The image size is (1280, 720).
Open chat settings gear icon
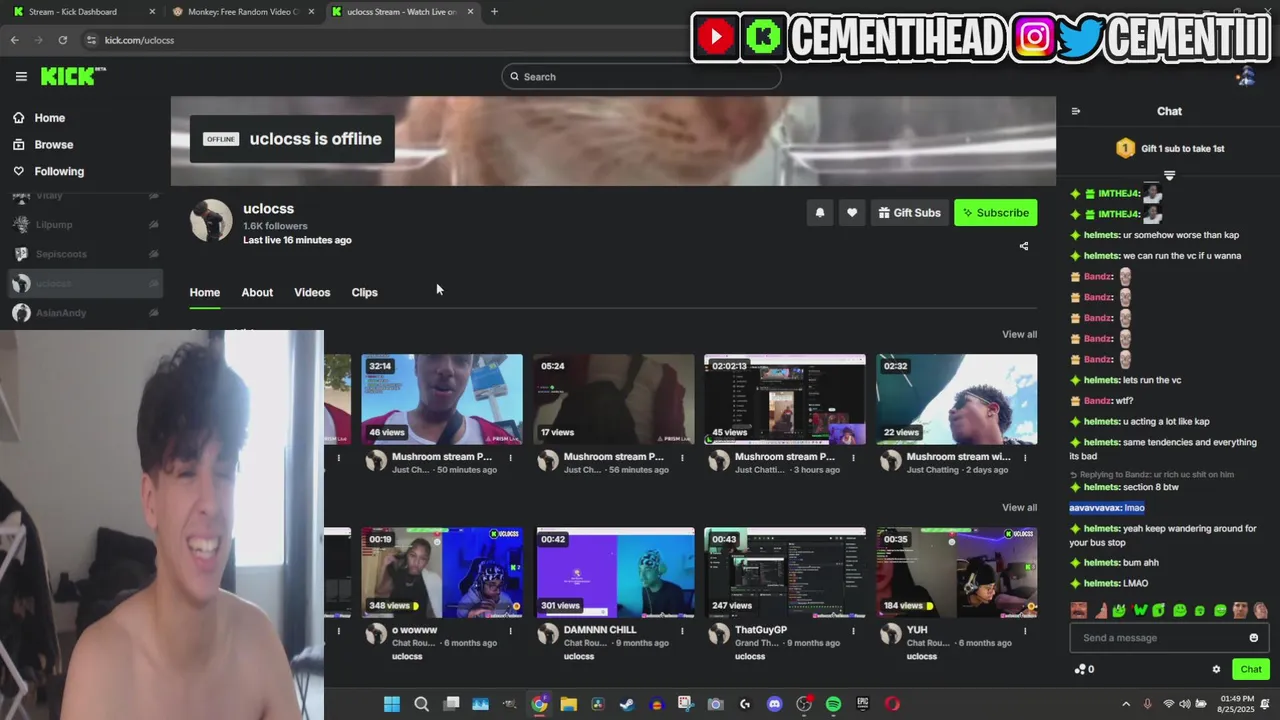click(1216, 669)
